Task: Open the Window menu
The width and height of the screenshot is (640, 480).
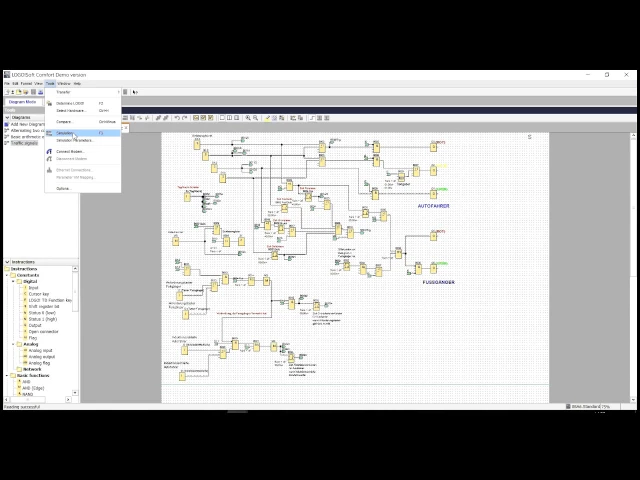Action: (x=62, y=83)
